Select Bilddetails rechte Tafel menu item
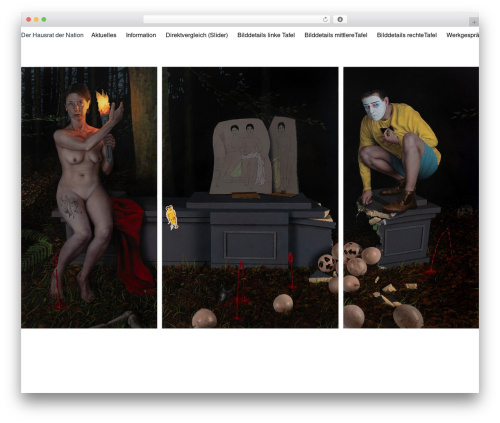The image size is (500, 423). tap(407, 35)
